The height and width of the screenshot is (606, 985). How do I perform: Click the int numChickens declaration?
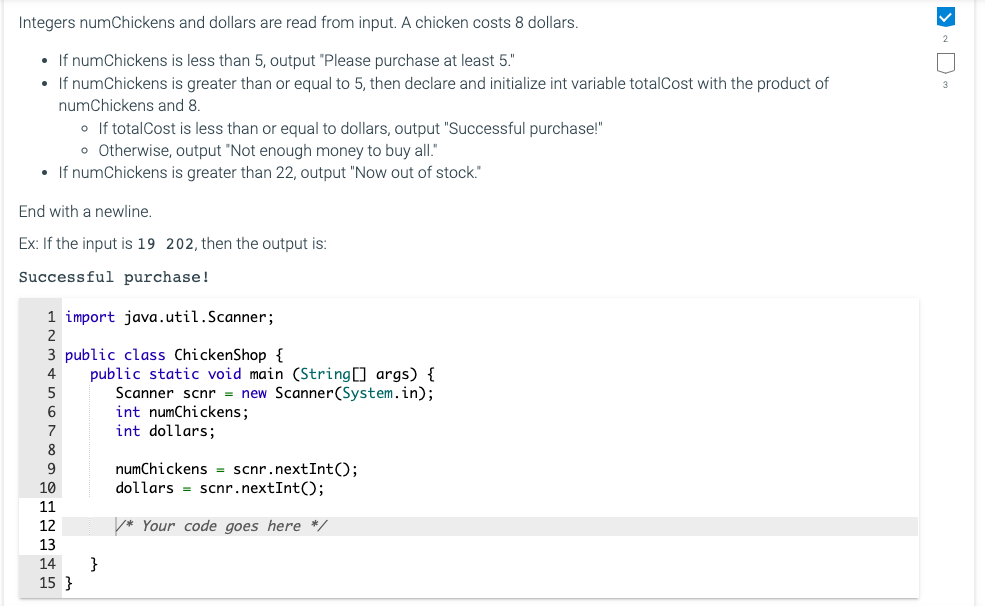[x=181, y=411]
